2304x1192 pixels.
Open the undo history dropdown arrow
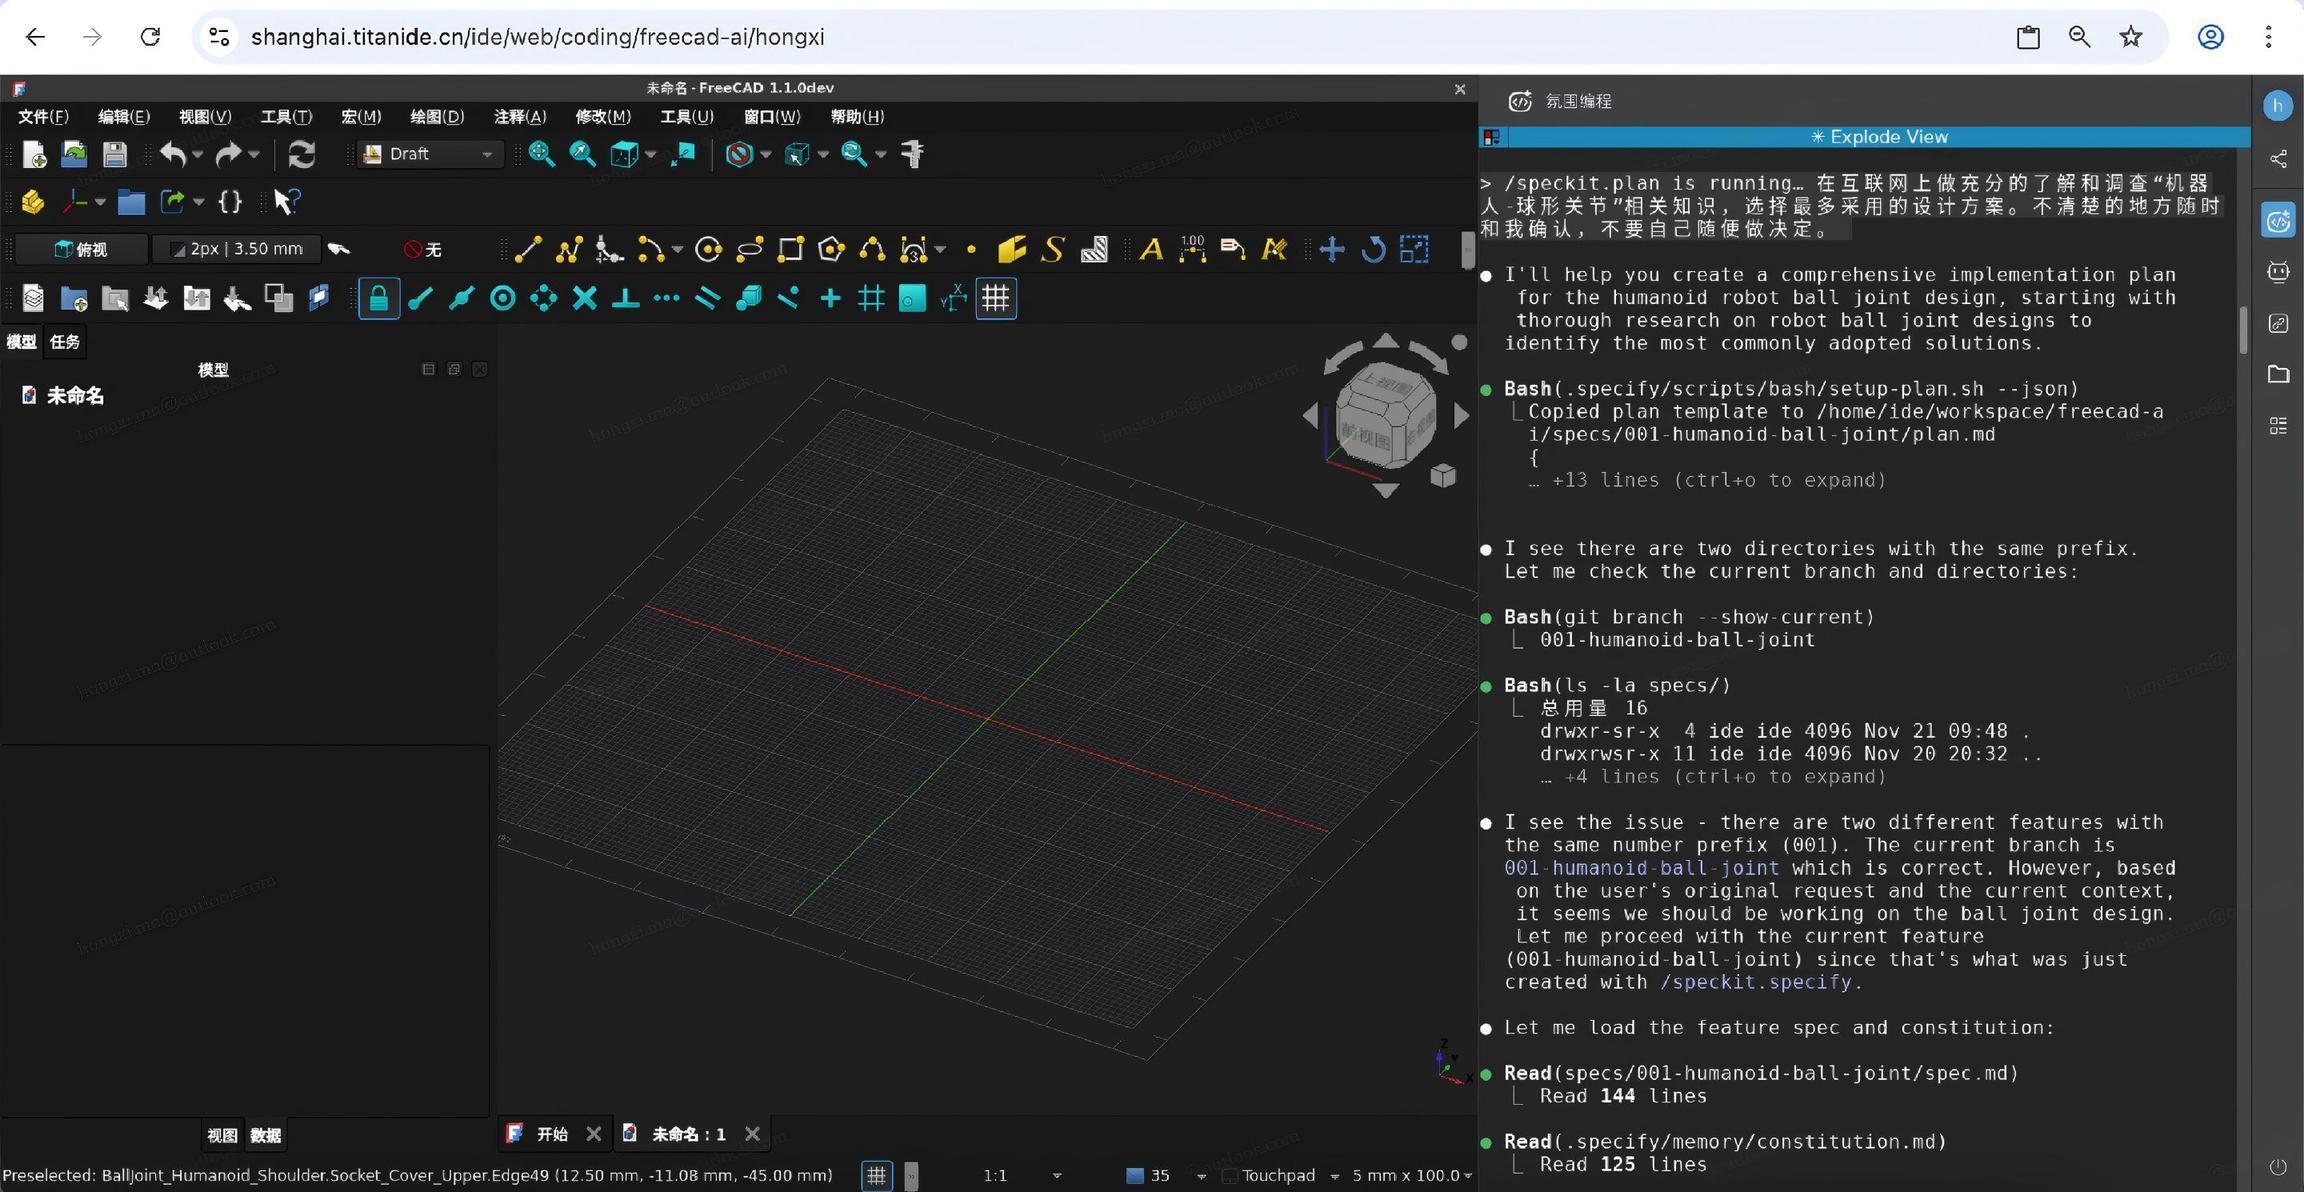pyautogui.click(x=198, y=154)
